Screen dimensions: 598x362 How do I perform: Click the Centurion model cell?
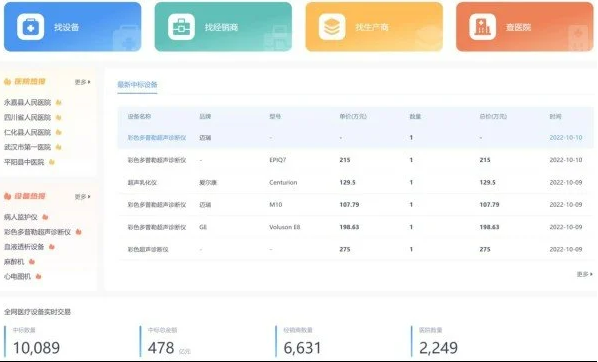click(x=283, y=182)
